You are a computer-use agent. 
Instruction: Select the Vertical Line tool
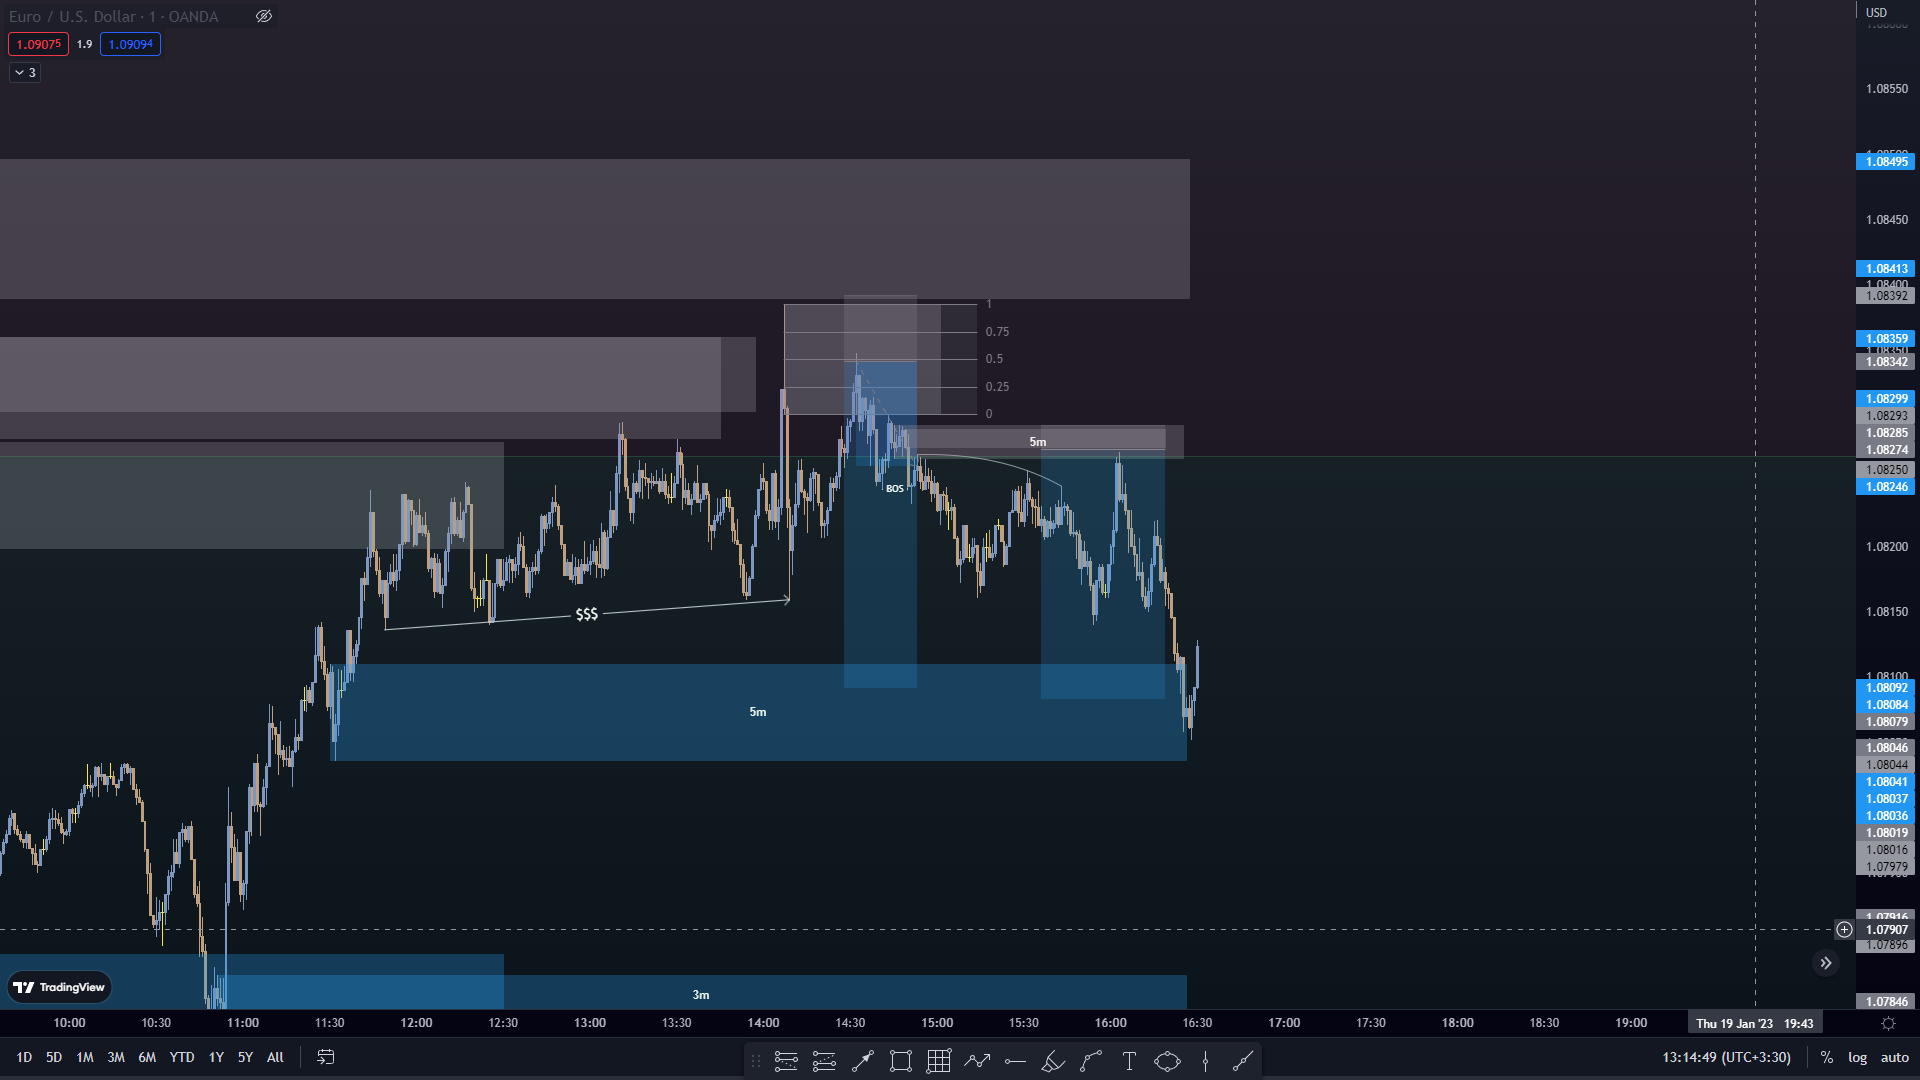(x=1205, y=1061)
